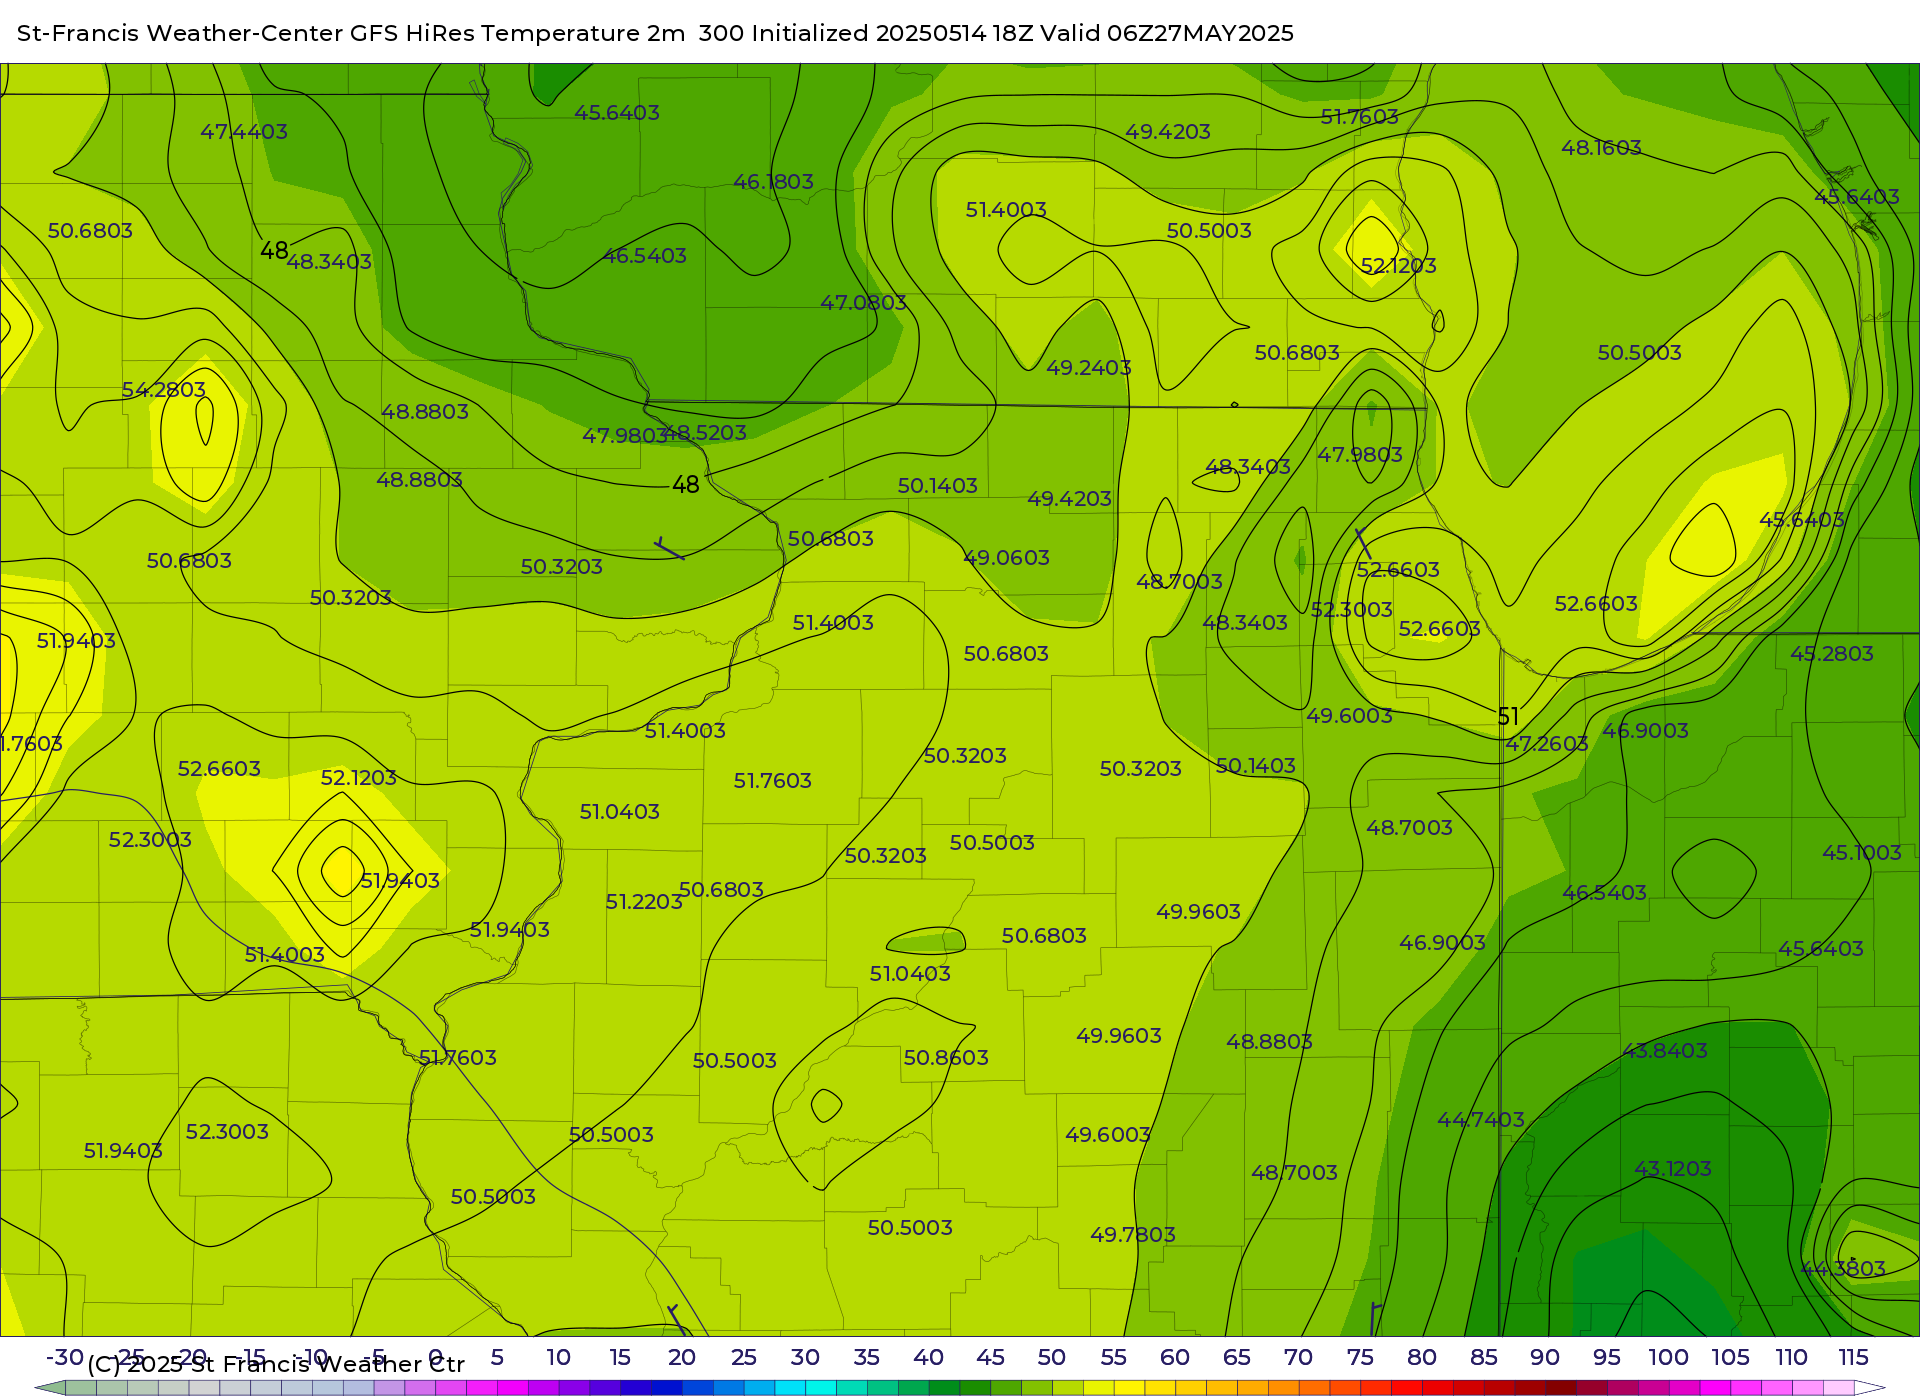Click the 48.3403 value beside the 48 contour label

[x=328, y=262]
